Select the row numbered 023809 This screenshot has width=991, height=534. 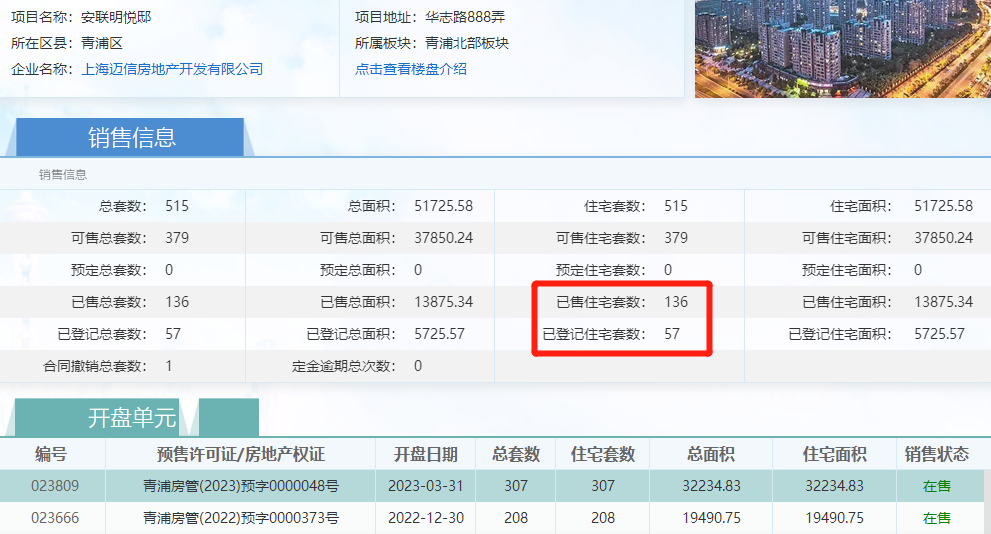[x=492, y=486]
